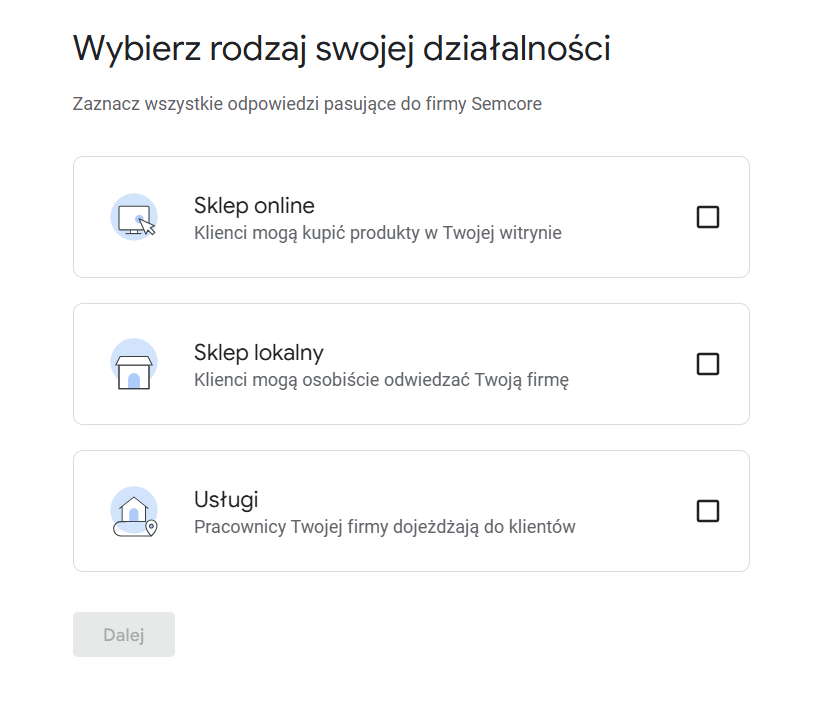Click the 'Wybierz rodzaj swojej działalności' heading
Screen dimensions: 828x712
(341, 49)
